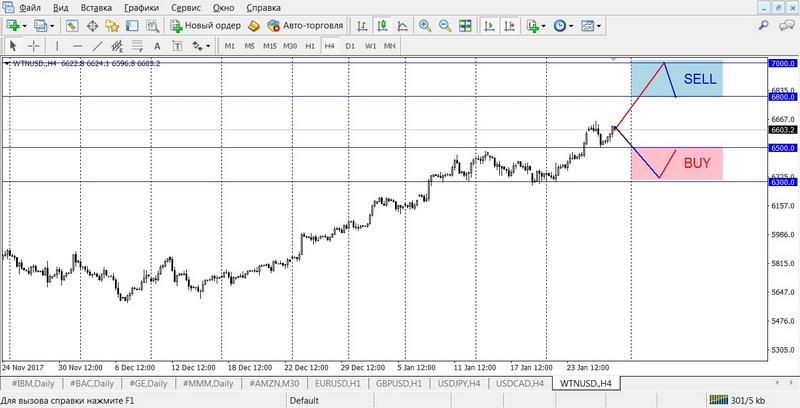
Task: Expand the periodicity clock dropdown
Action: 572,25
